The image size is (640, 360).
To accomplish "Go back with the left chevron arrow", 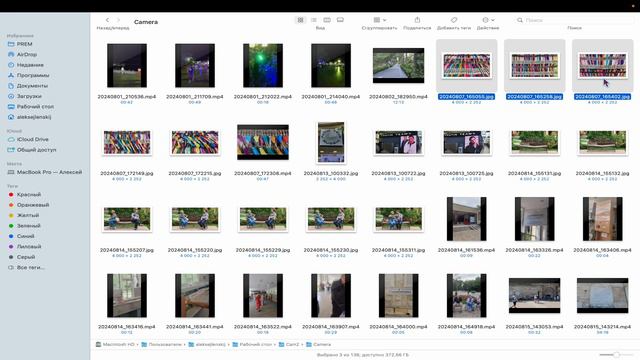I will pos(107,20).
